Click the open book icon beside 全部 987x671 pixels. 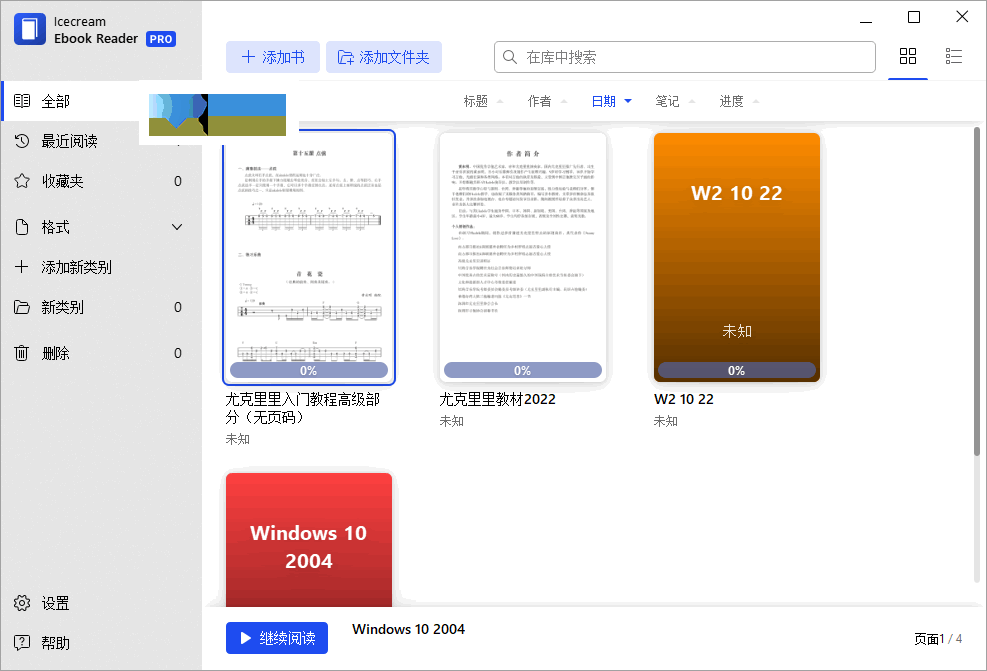pos(22,101)
